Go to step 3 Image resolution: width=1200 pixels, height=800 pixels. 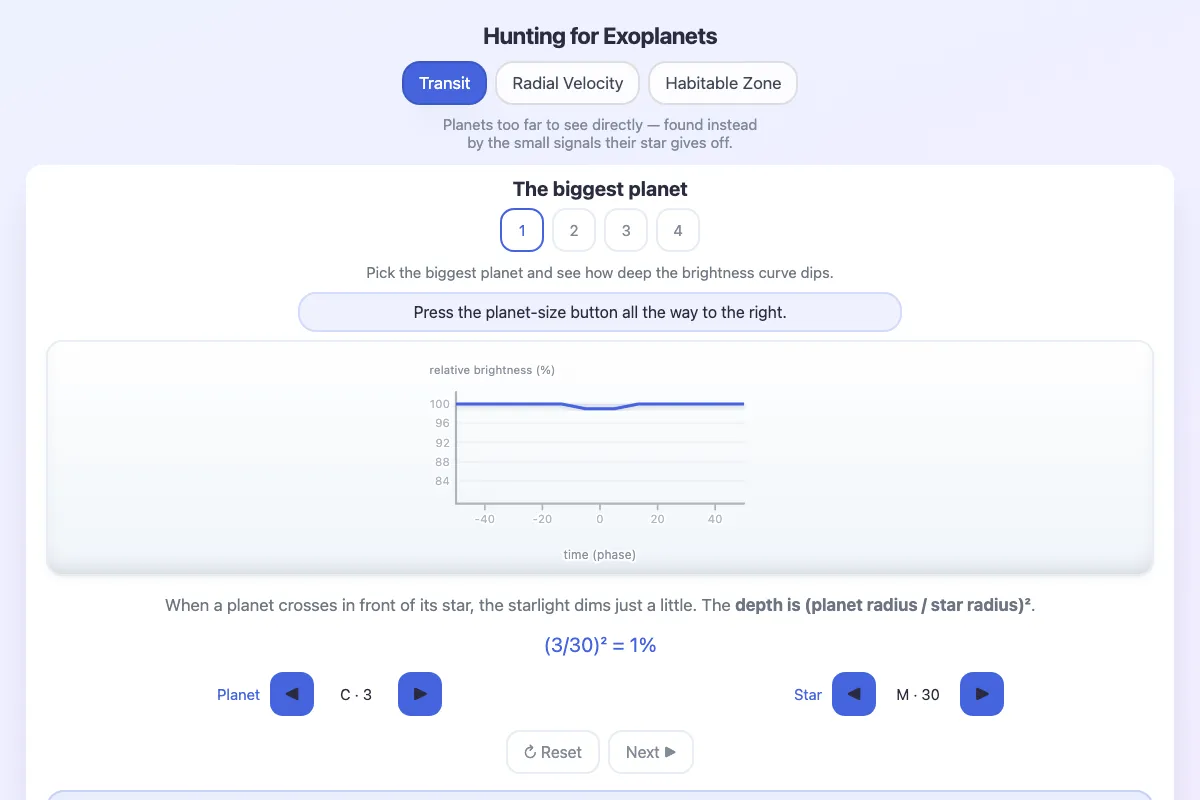tap(626, 230)
